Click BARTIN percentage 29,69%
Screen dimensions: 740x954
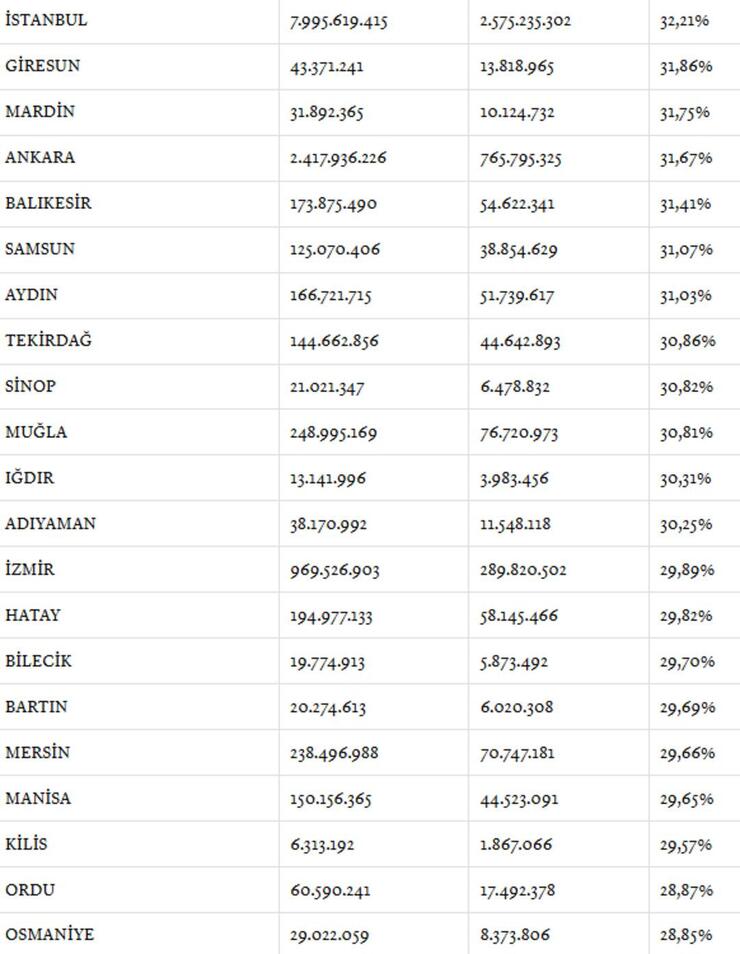point(688,708)
